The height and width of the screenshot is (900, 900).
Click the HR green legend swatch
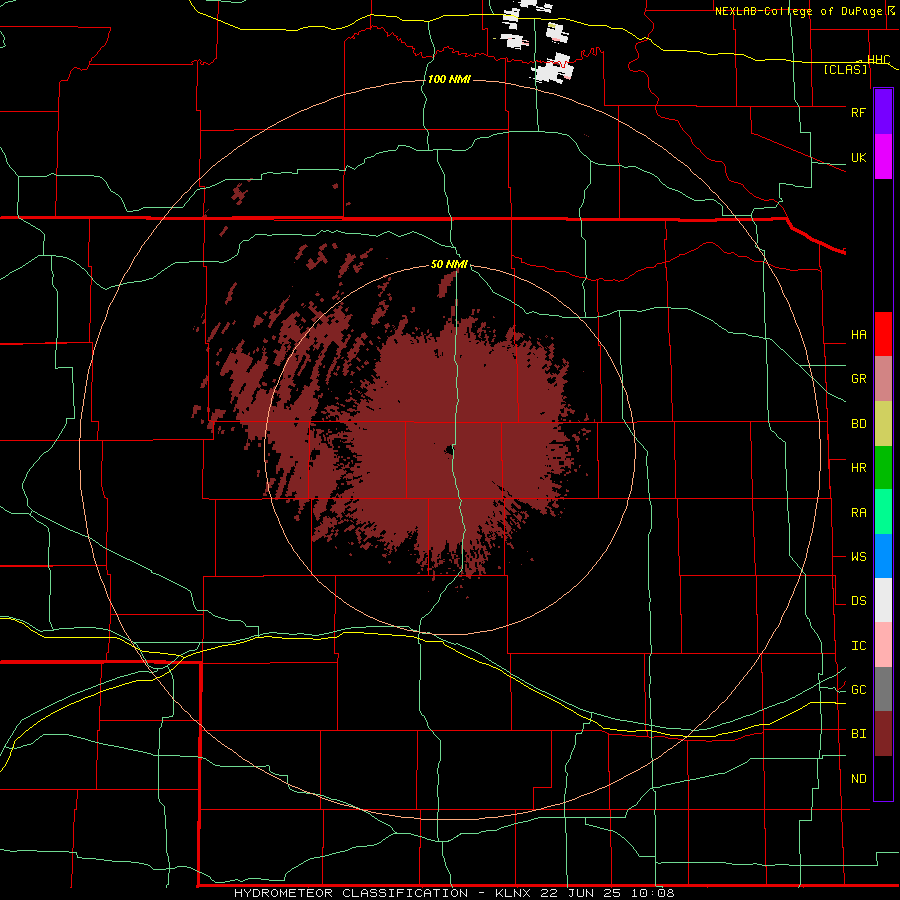coord(883,468)
